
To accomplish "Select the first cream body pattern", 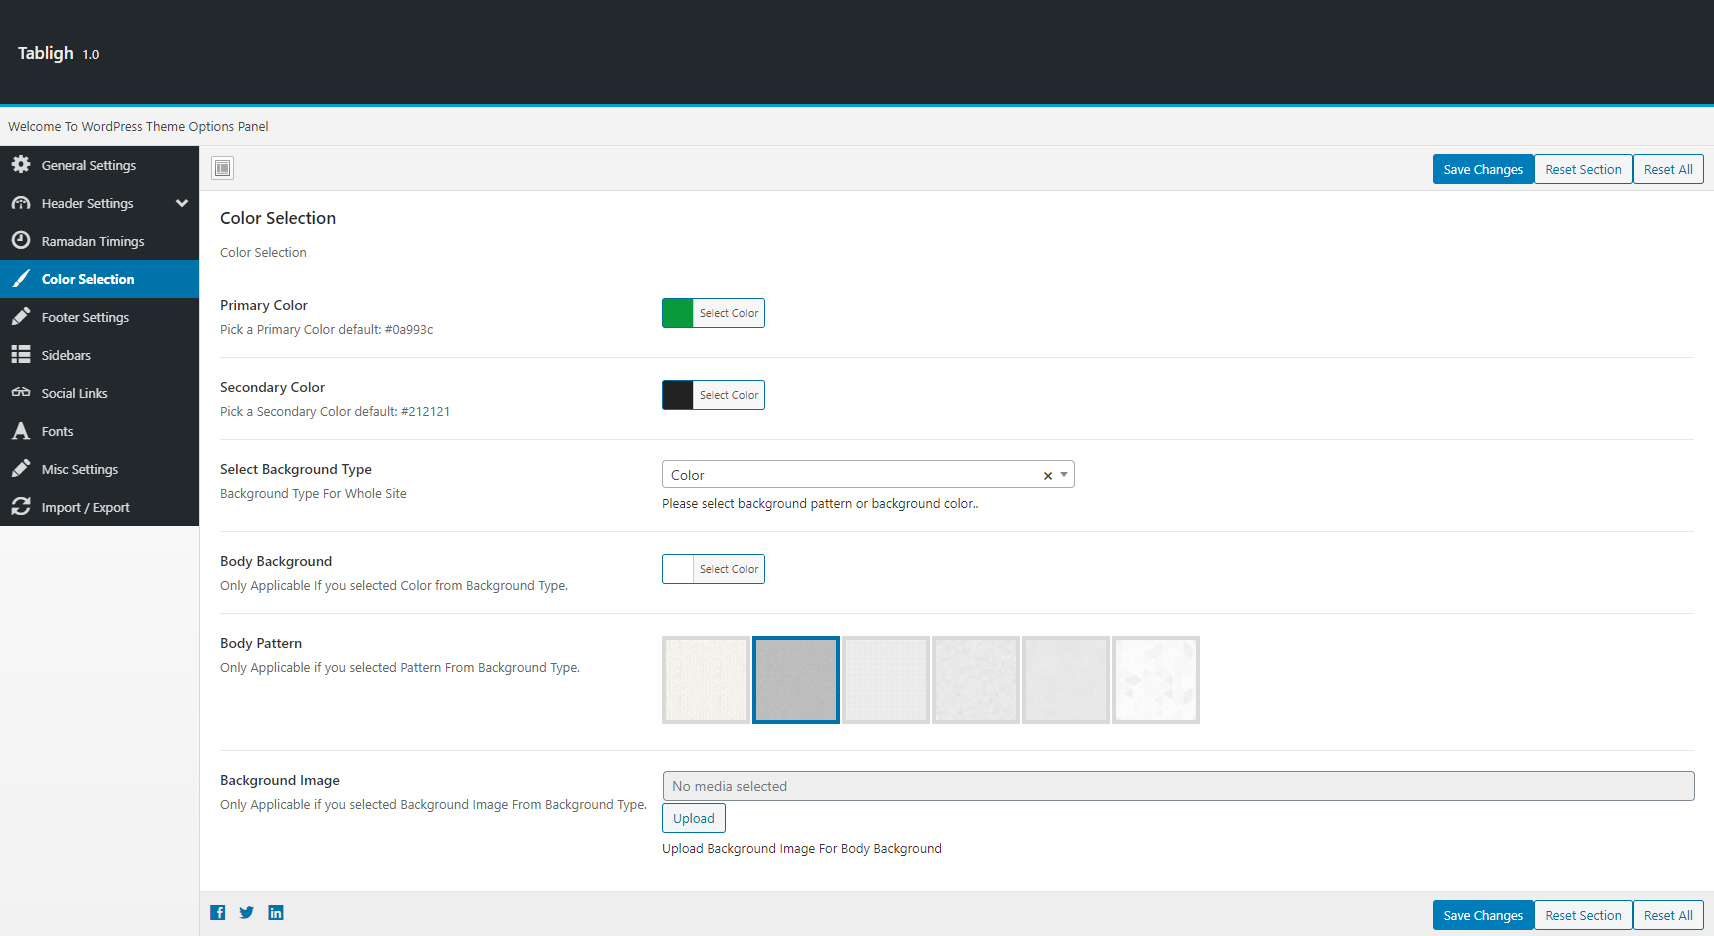I will [x=705, y=680].
